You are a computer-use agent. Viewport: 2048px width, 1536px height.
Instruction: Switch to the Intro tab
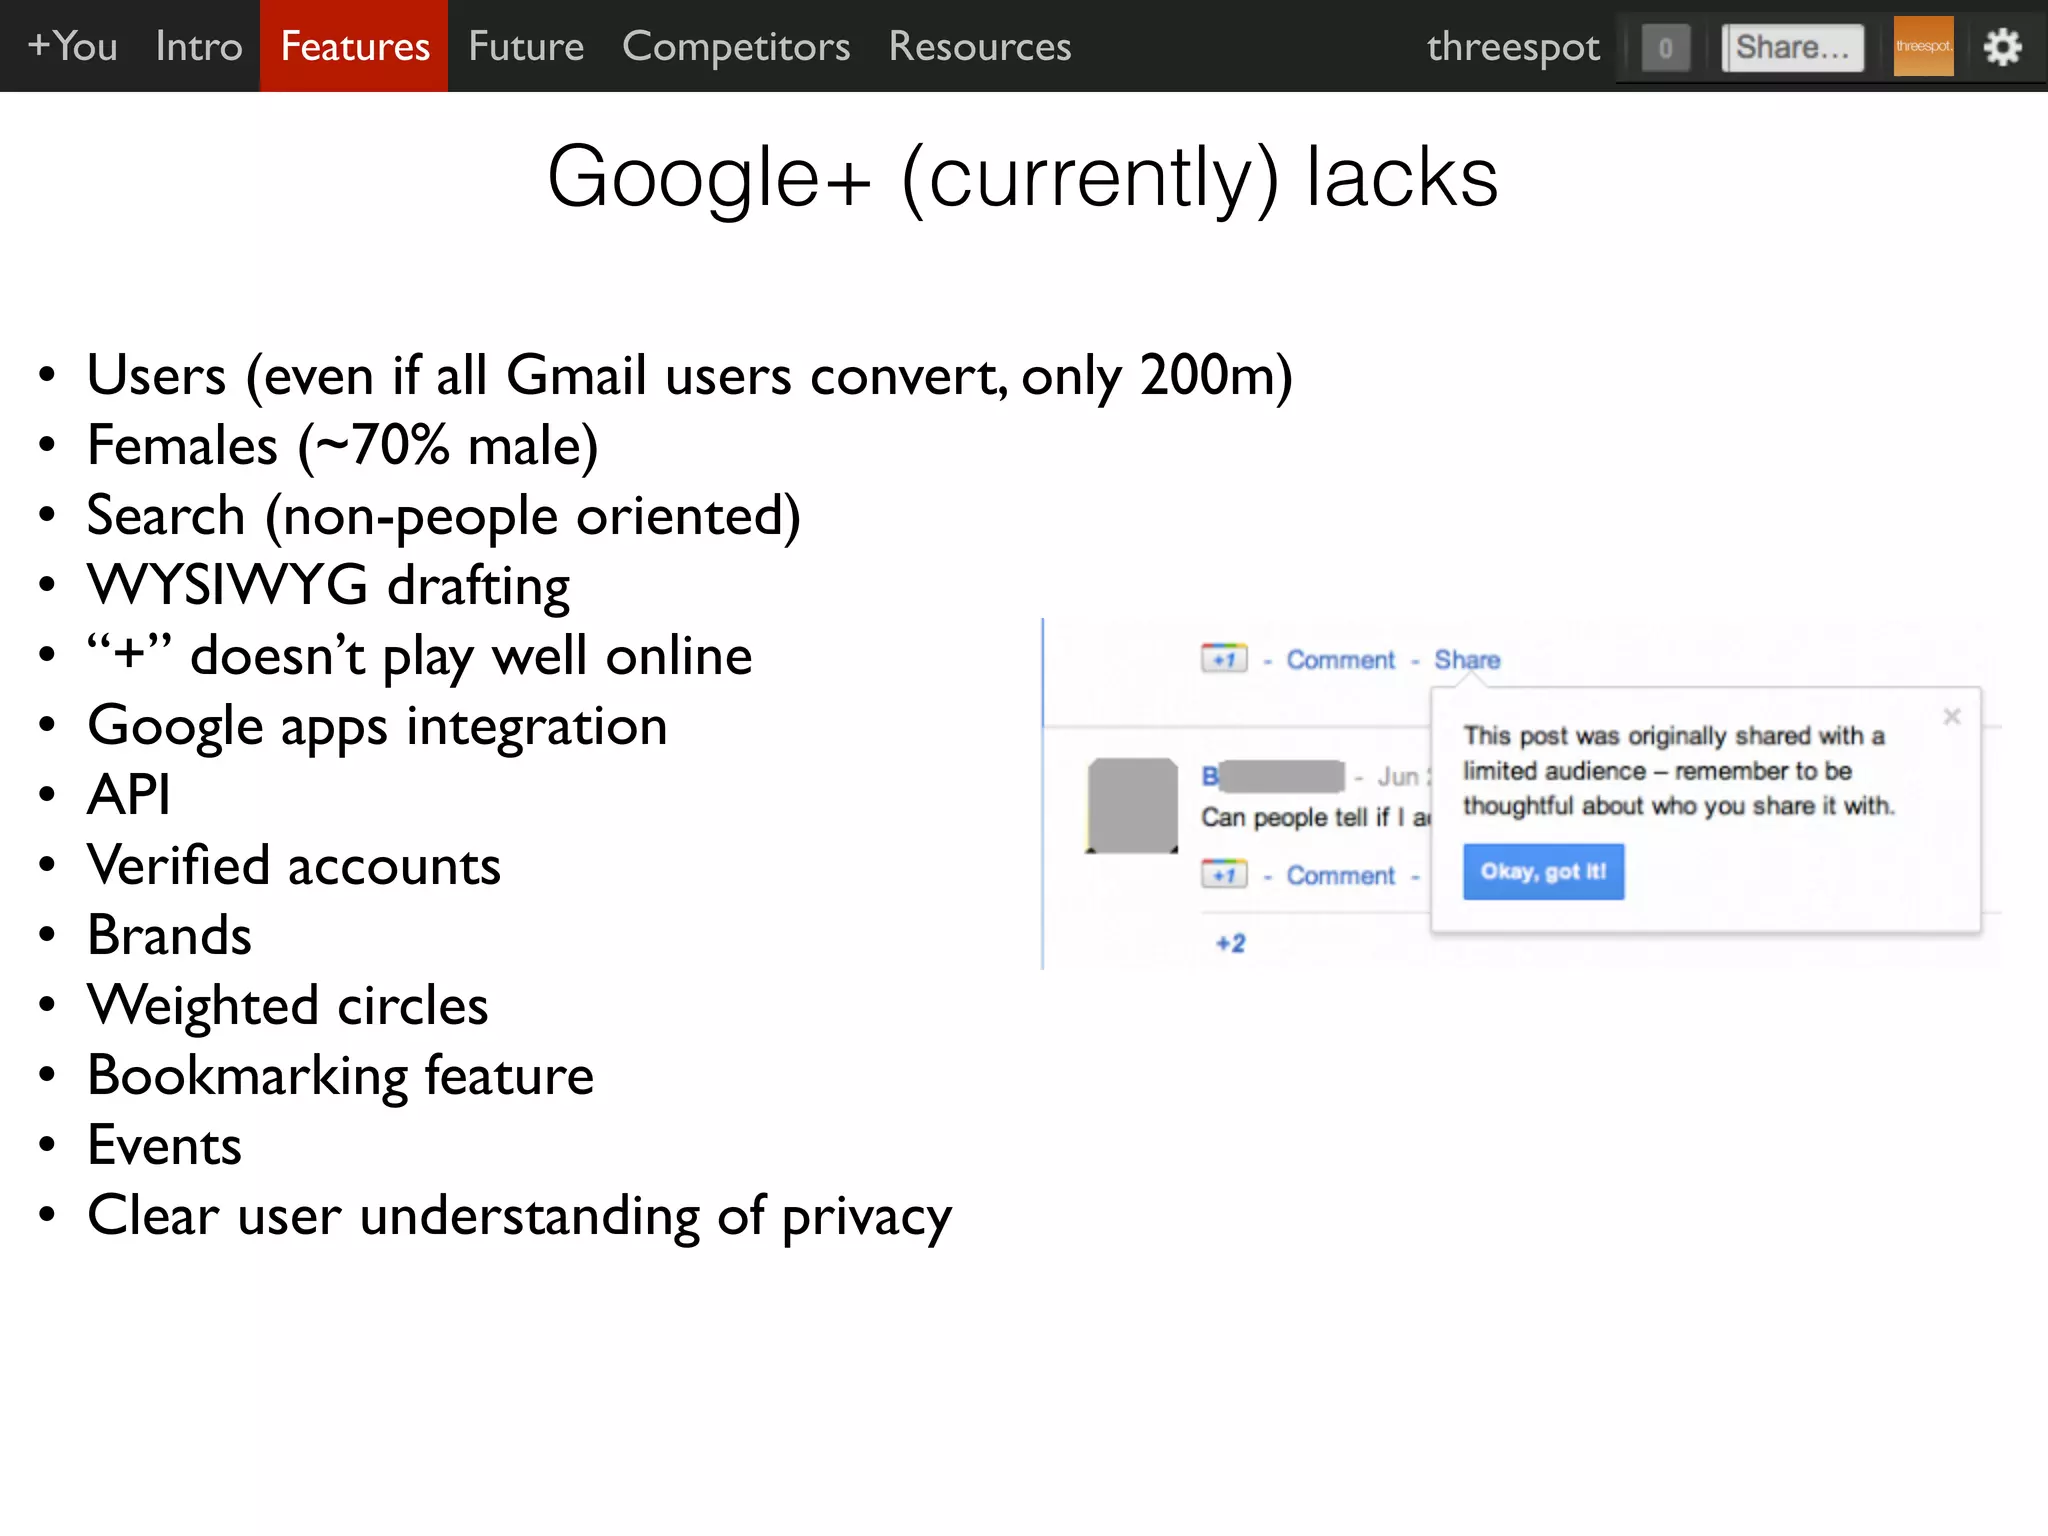(199, 46)
